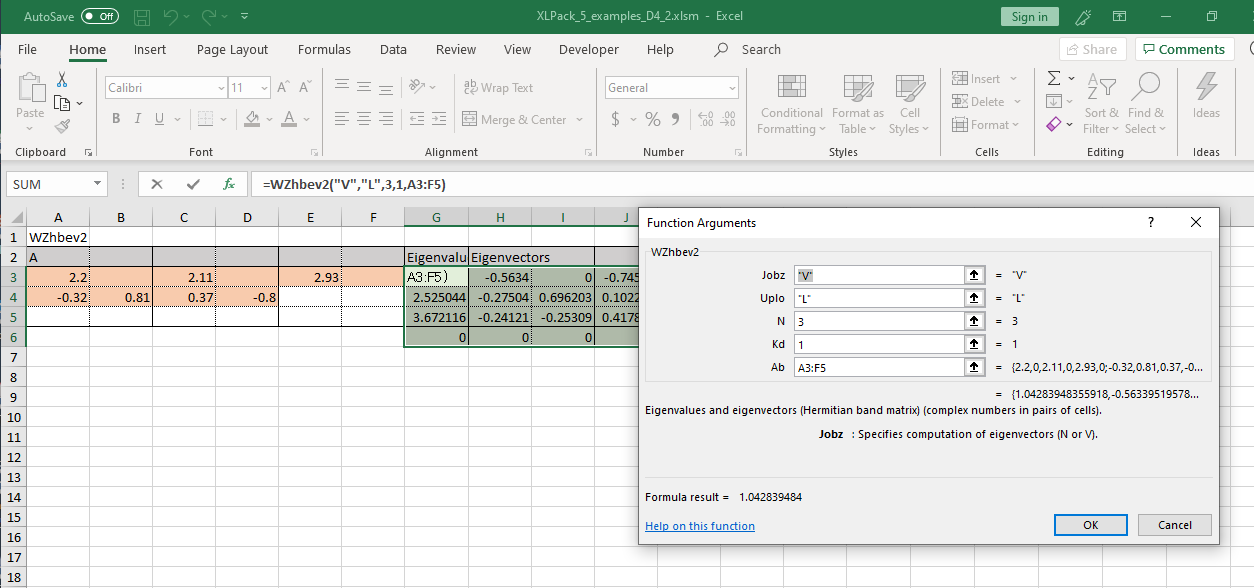The width and height of the screenshot is (1254, 588).
Task: Toggle the AutoSave switch
Action: pyautogui.click(x=99, y=16)
